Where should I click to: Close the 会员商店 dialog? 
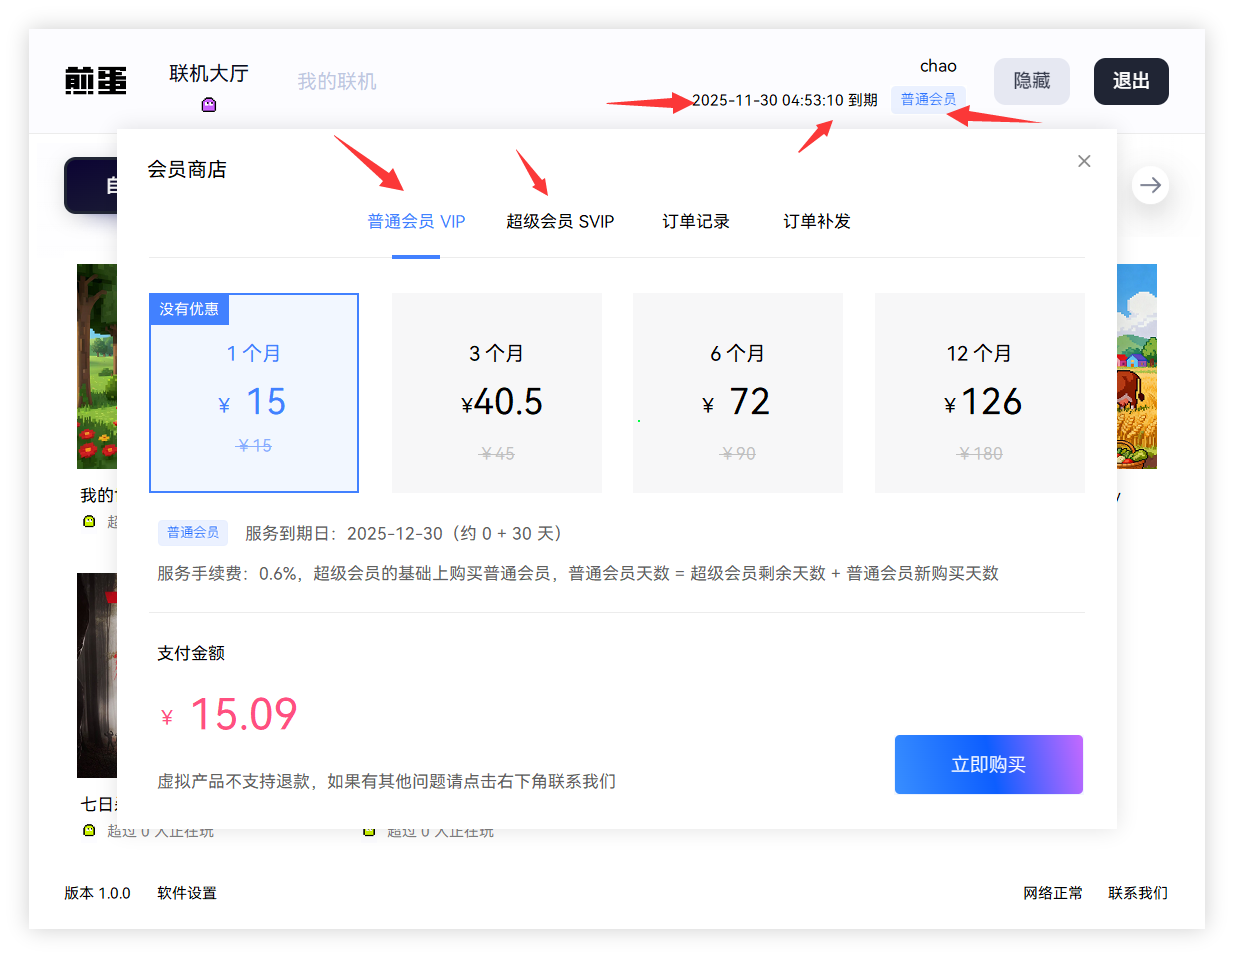click(1084, 161)
